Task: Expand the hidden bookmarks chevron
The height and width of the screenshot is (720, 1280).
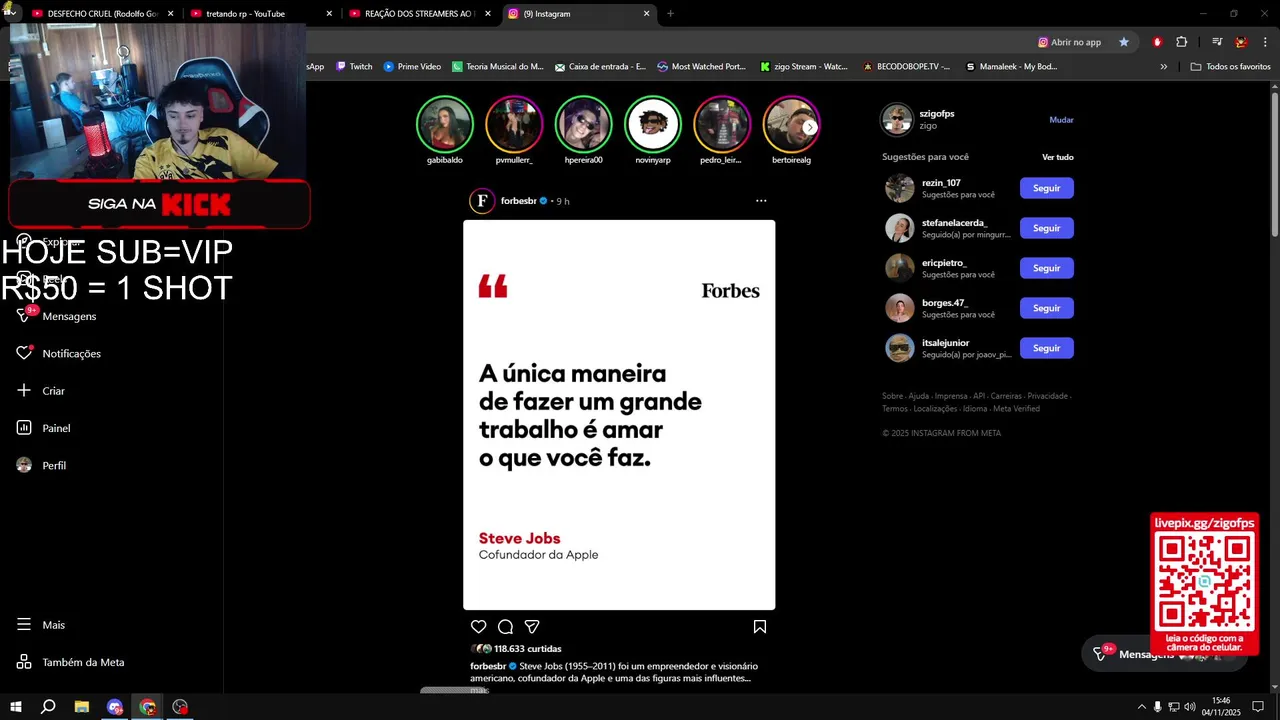Action: 1163,67
